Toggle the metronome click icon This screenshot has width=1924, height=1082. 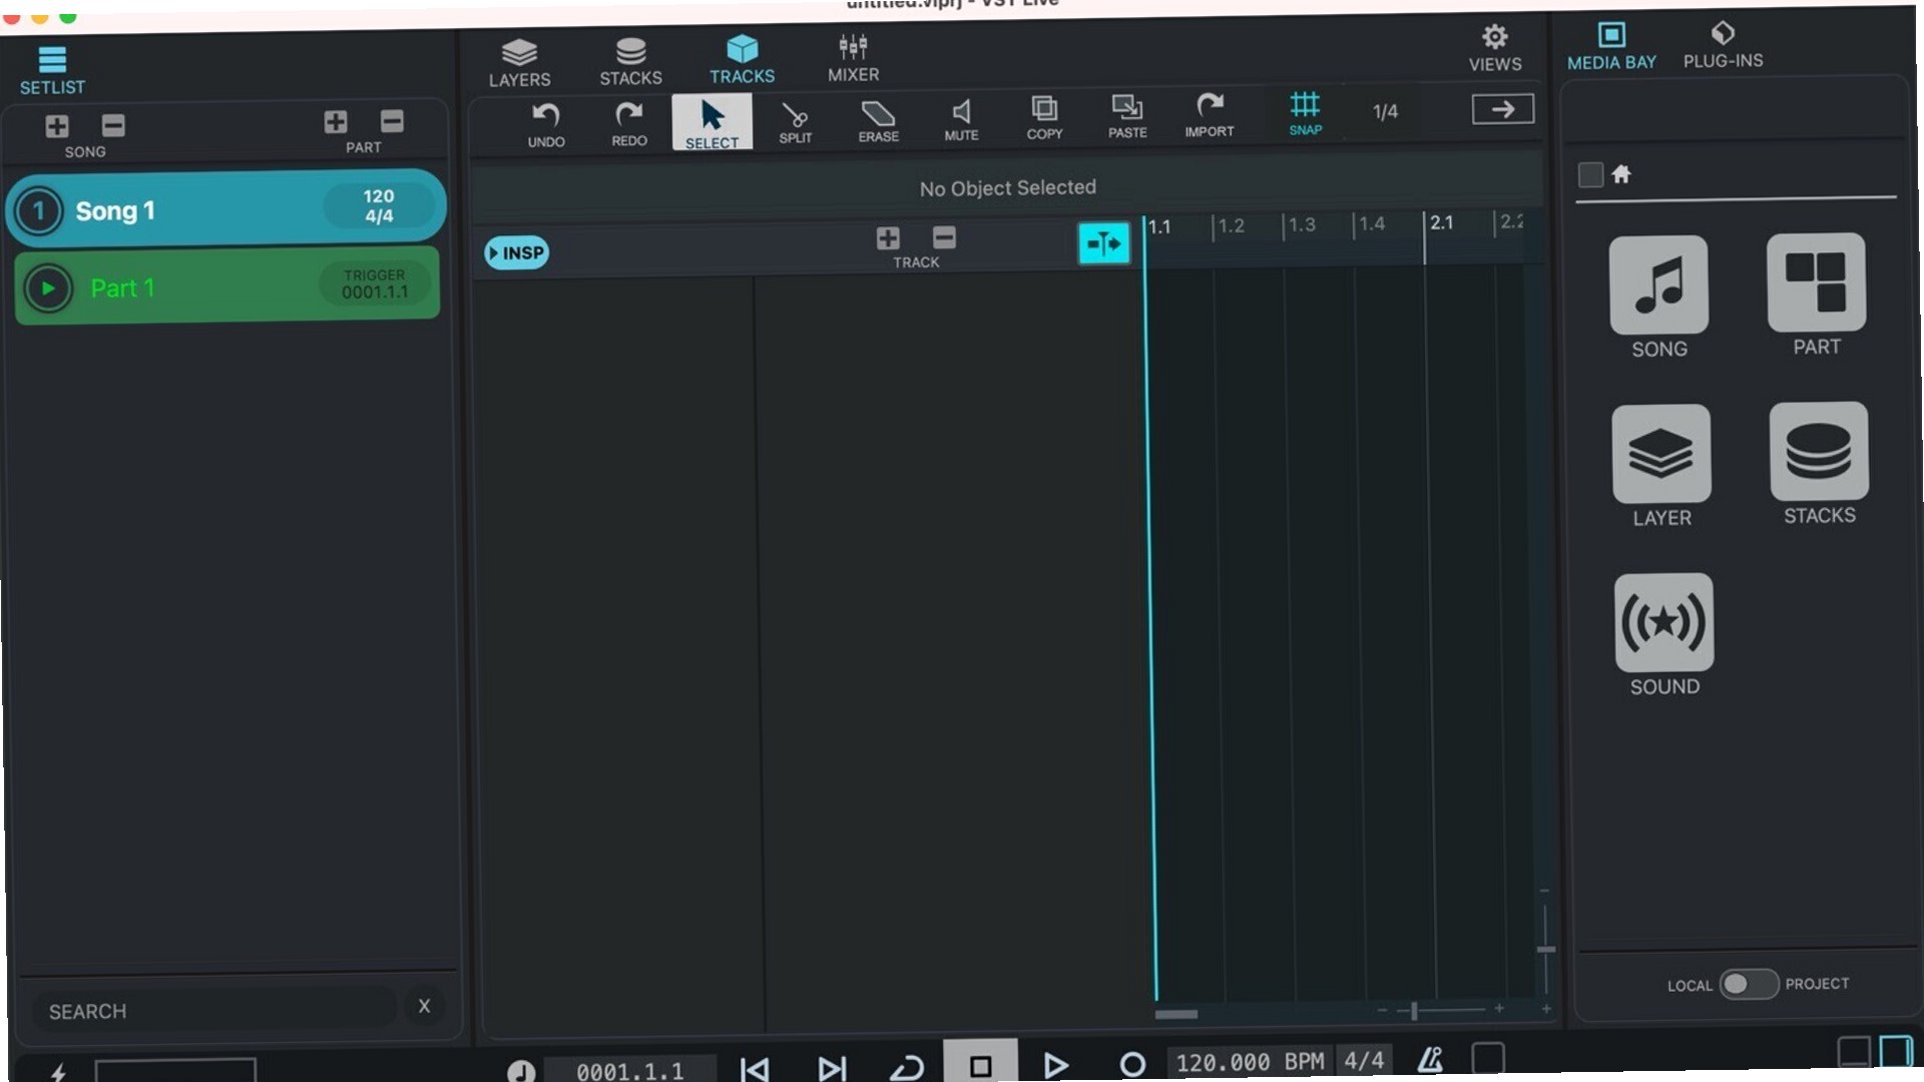[1430, 1058]
